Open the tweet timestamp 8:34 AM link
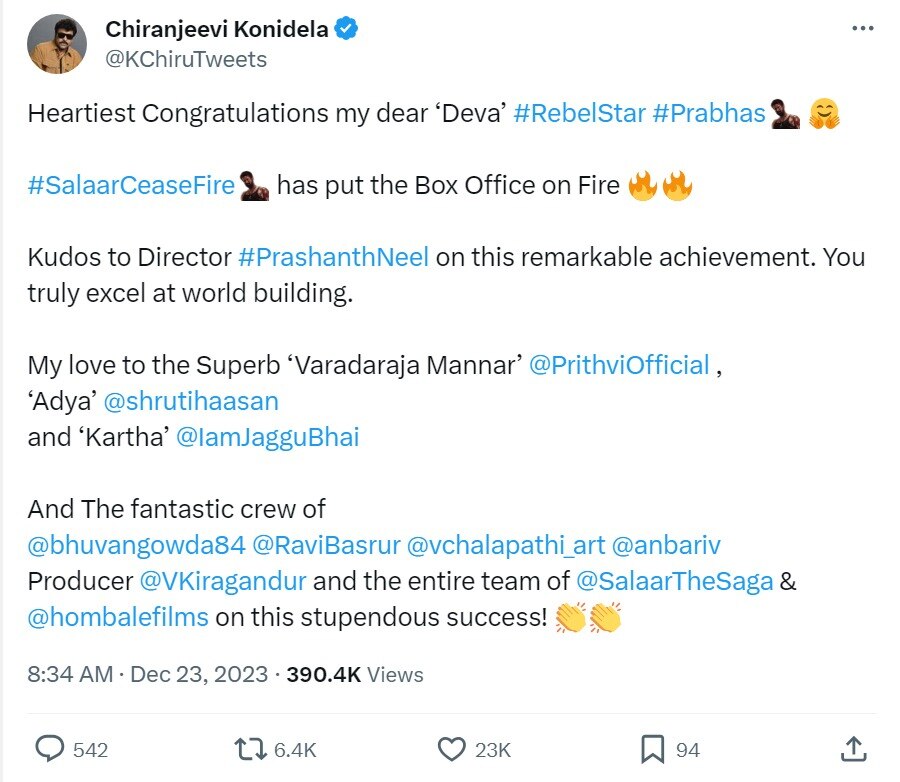900x782 pixels. point(70,675)
